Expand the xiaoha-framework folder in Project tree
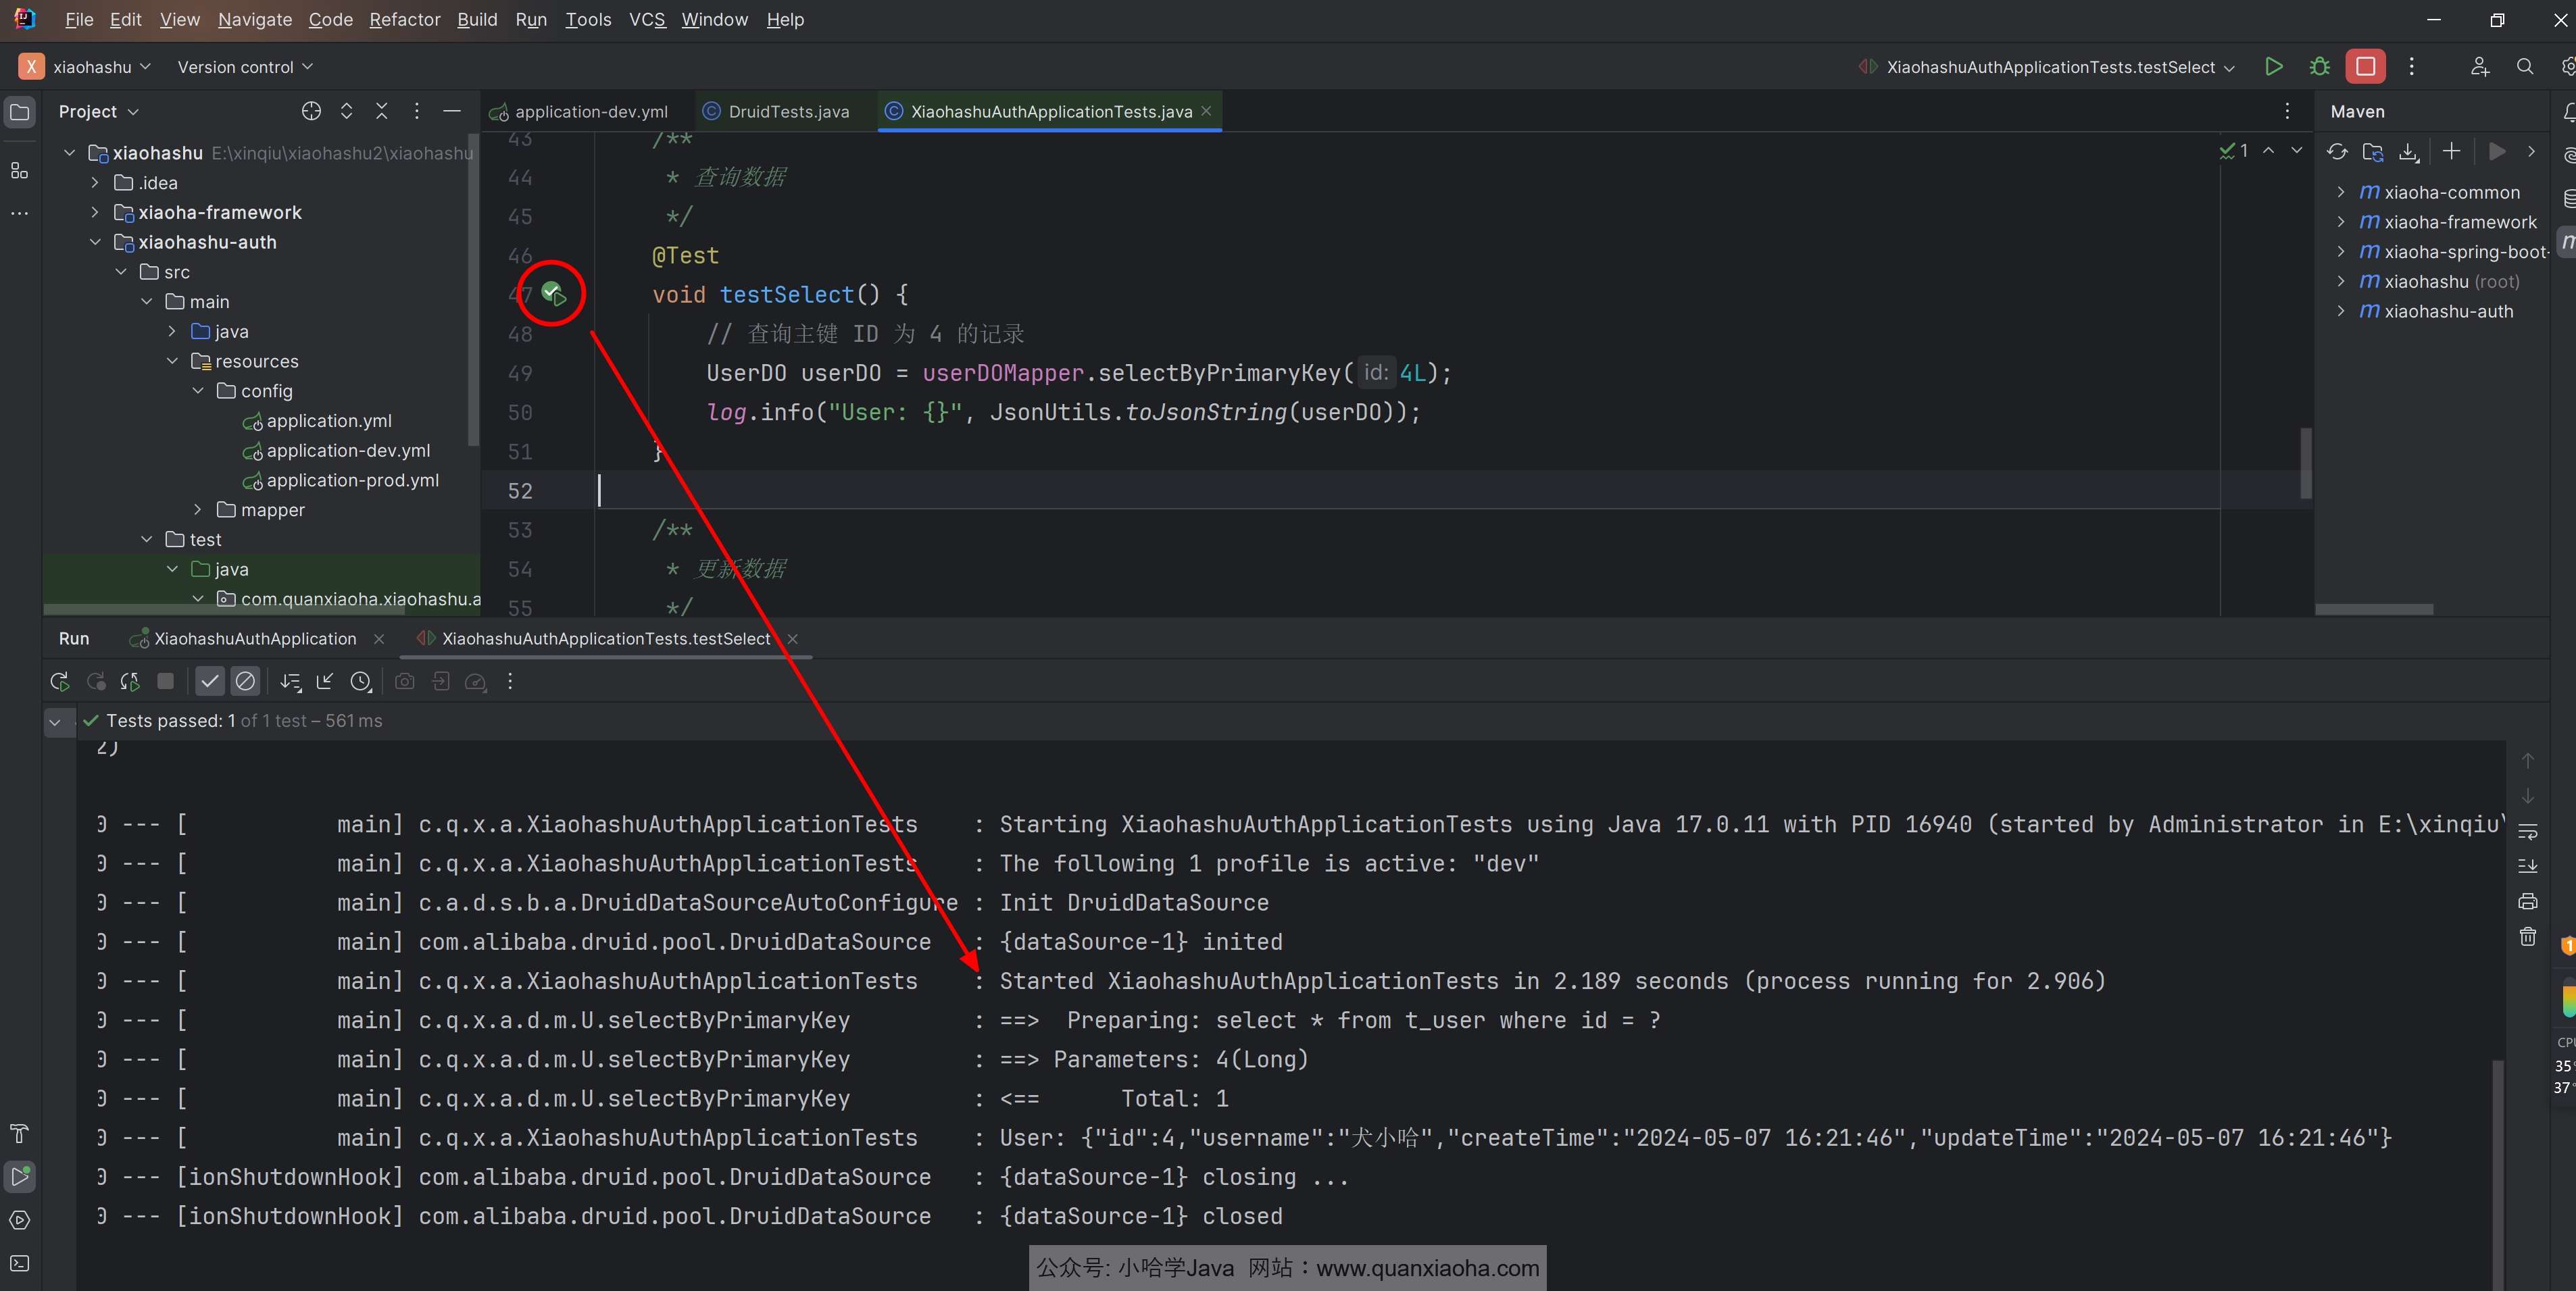This screenshot has width=2576, height=1291. point(95,212)
